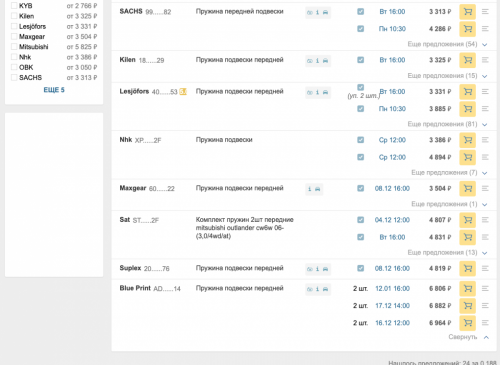Open the Blue Print brand name link

pos(135,288)
